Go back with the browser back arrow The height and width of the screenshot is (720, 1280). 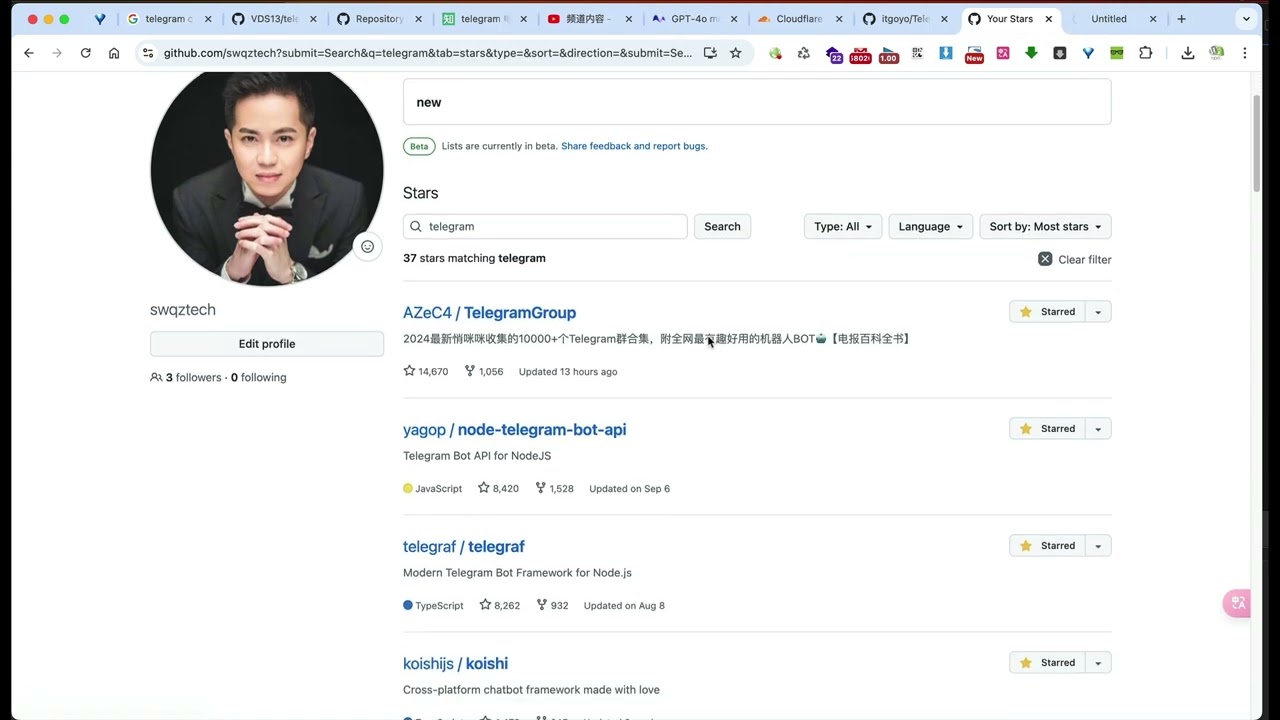coord(28,53)
